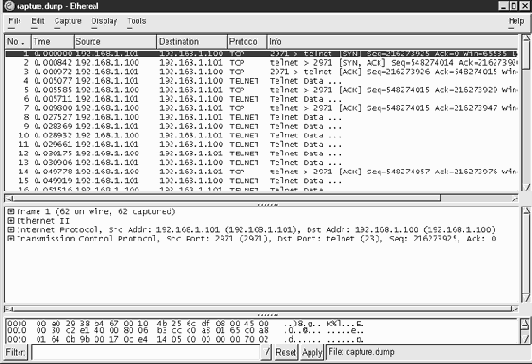Select packet 6 Telnet Data row

click(262, 99)
